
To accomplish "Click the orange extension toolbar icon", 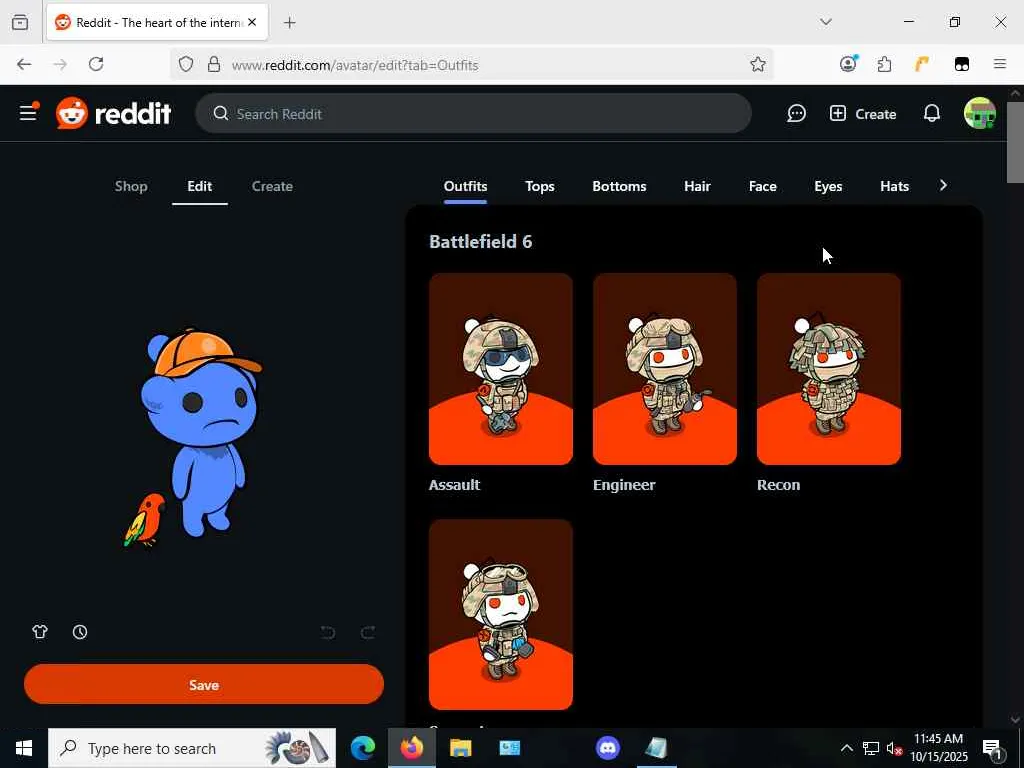I will pyautogui.click(x=921, y=64).
